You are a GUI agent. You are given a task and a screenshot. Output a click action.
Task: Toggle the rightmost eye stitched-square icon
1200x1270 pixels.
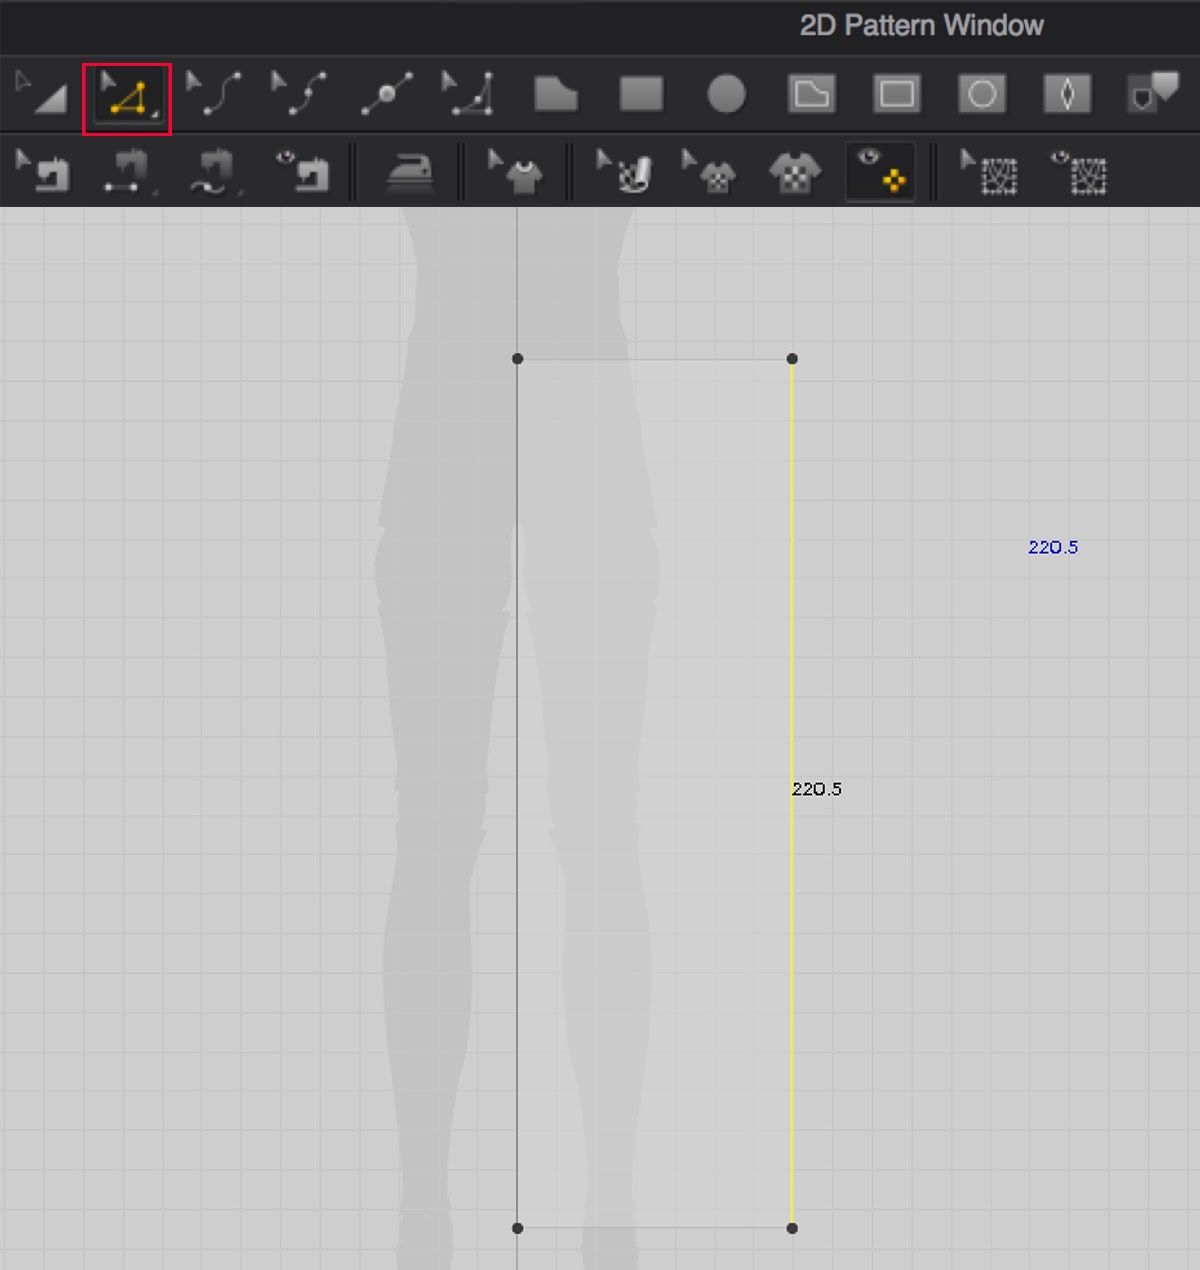(1078, 173)
